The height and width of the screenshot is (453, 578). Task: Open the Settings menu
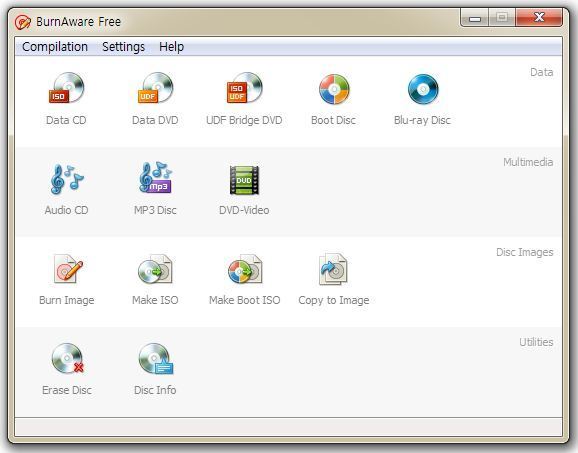tap(123, 47)
